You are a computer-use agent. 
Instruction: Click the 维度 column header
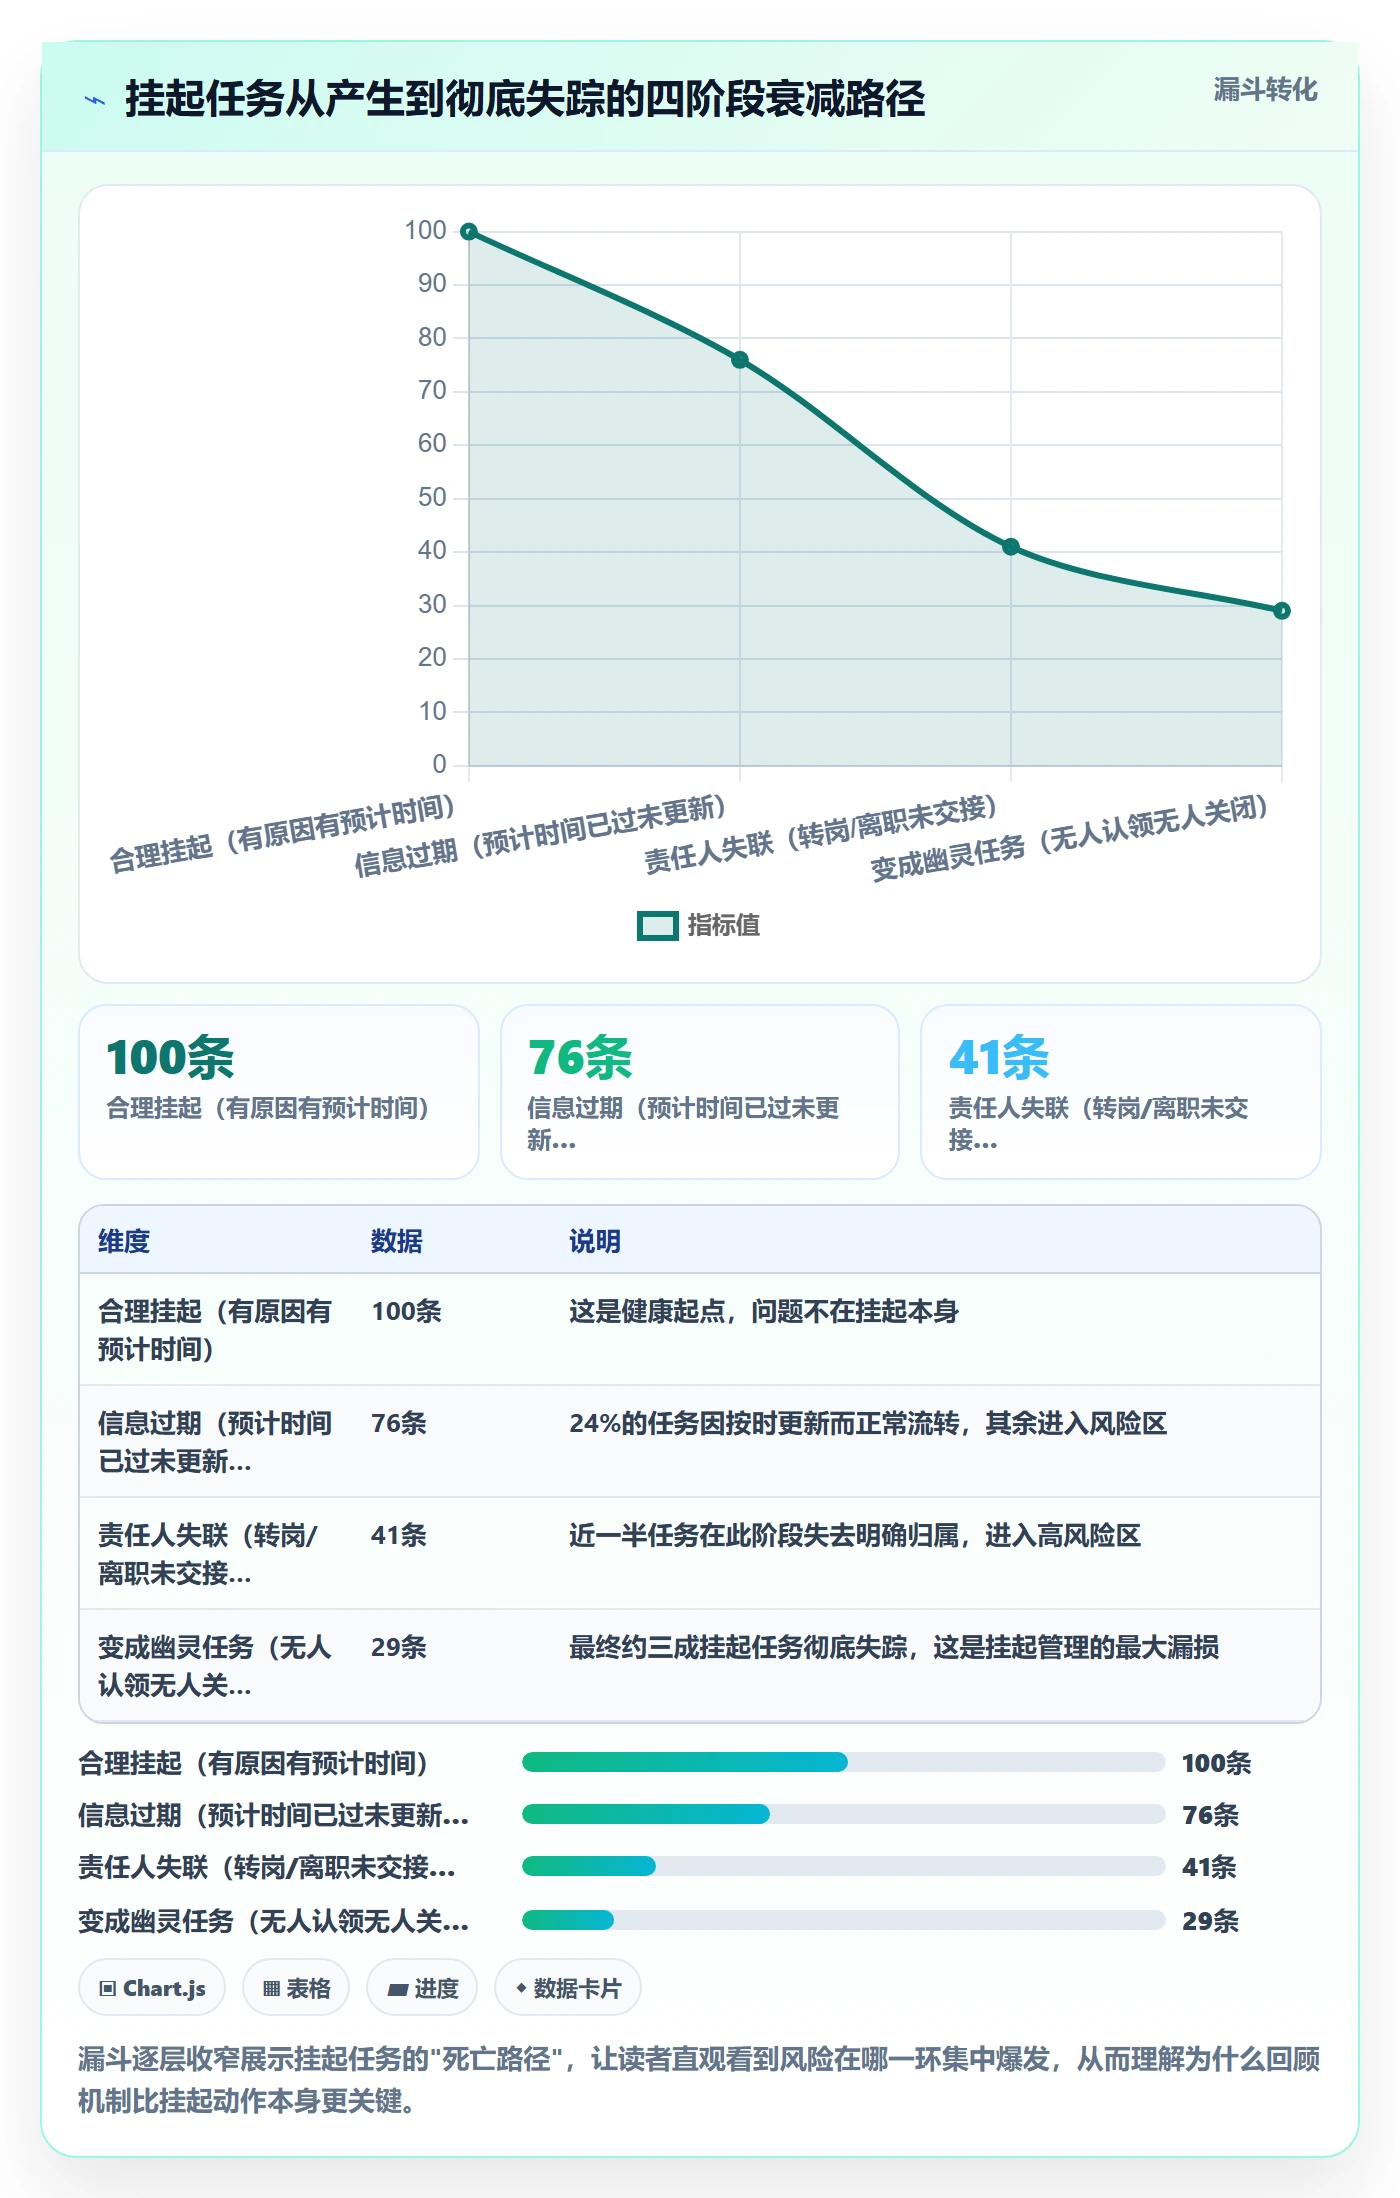pos(124,1241)
